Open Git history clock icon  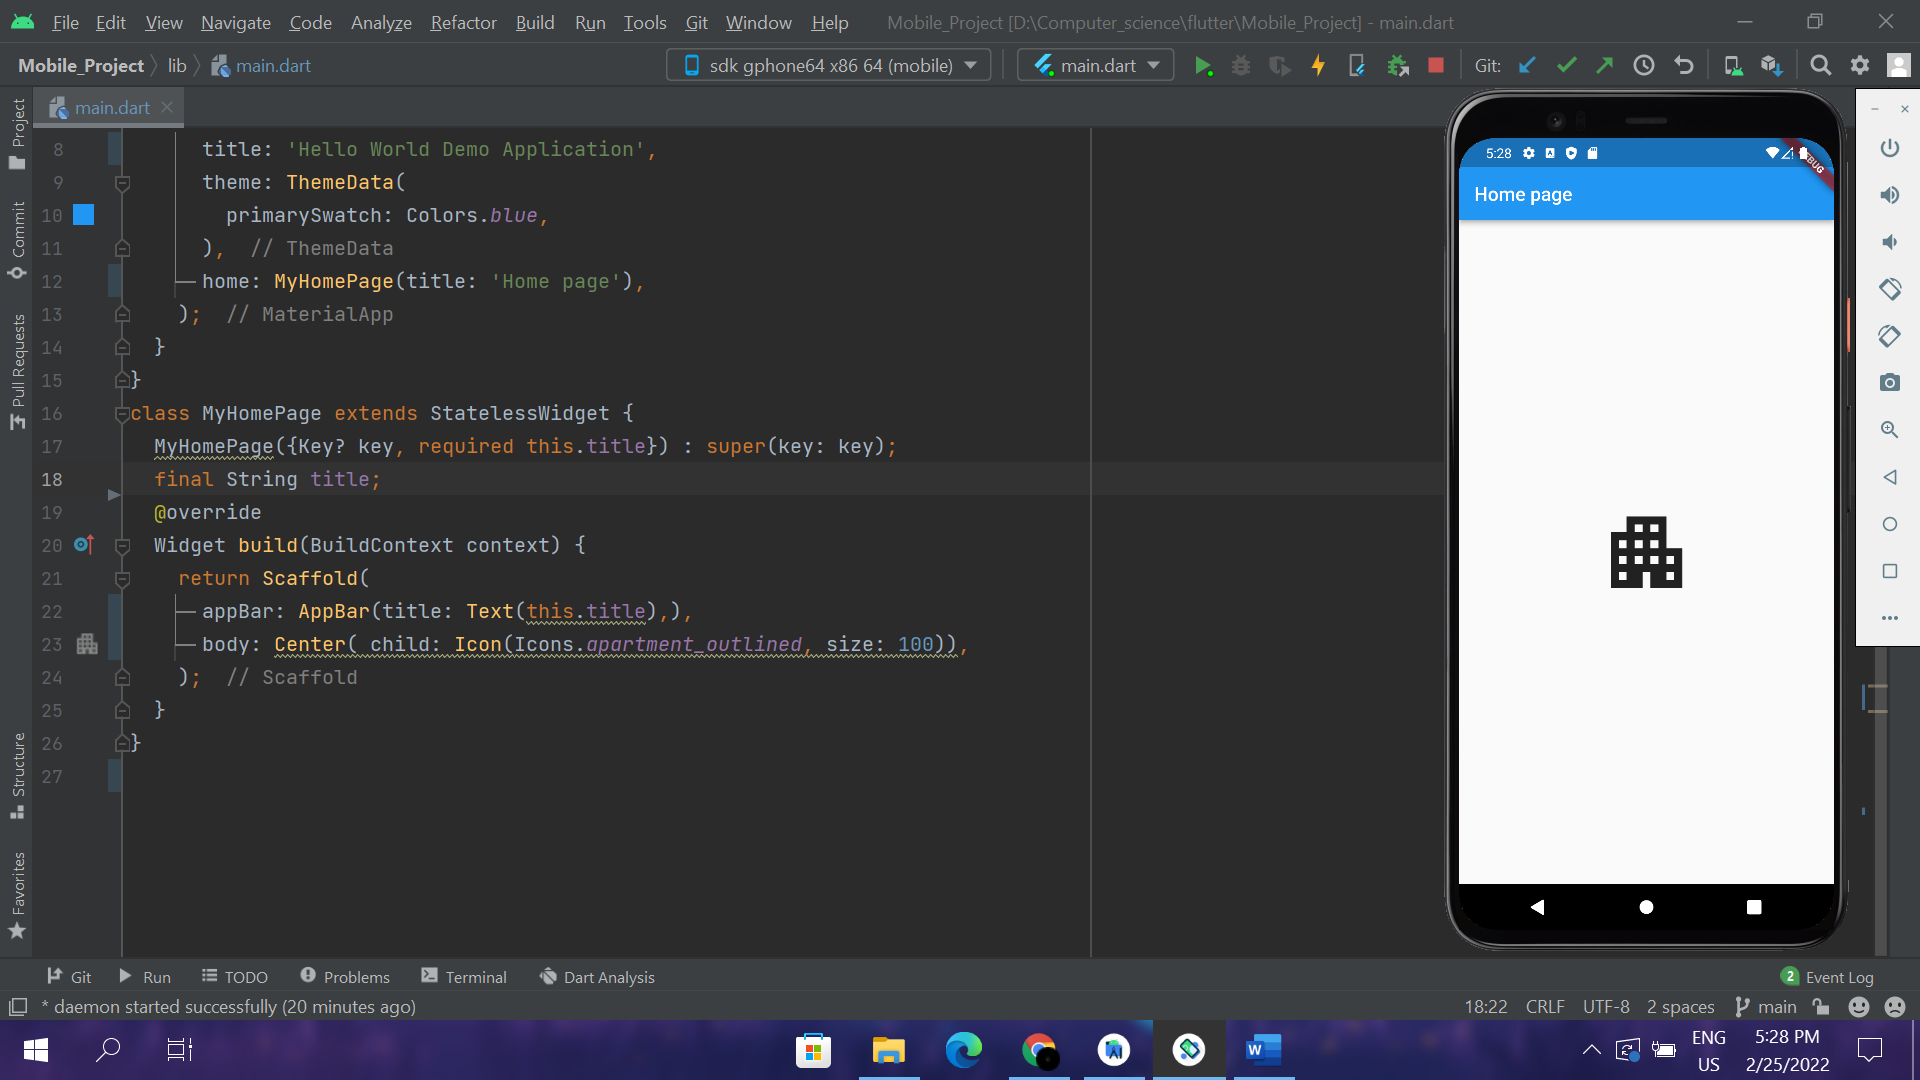tap(1644, 66)
